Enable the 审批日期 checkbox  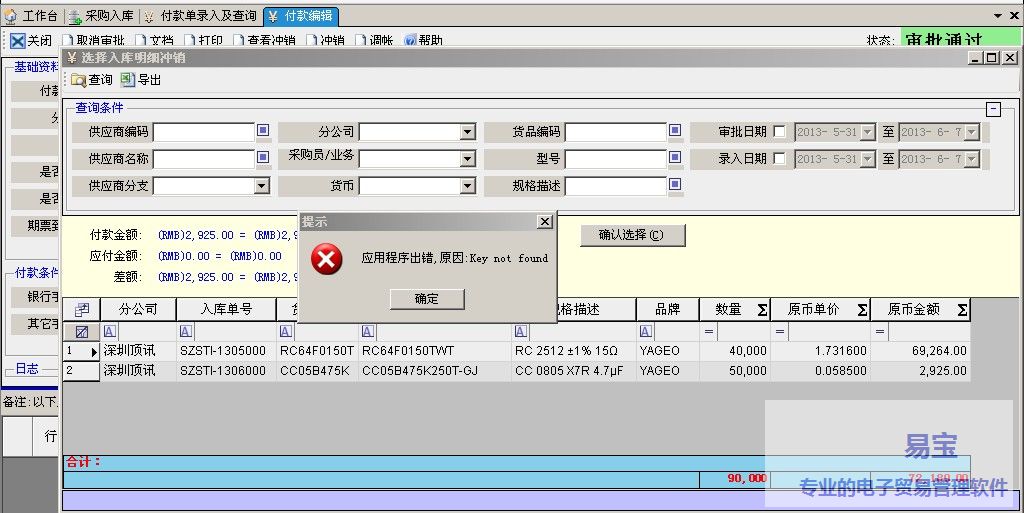pos(779,132)
